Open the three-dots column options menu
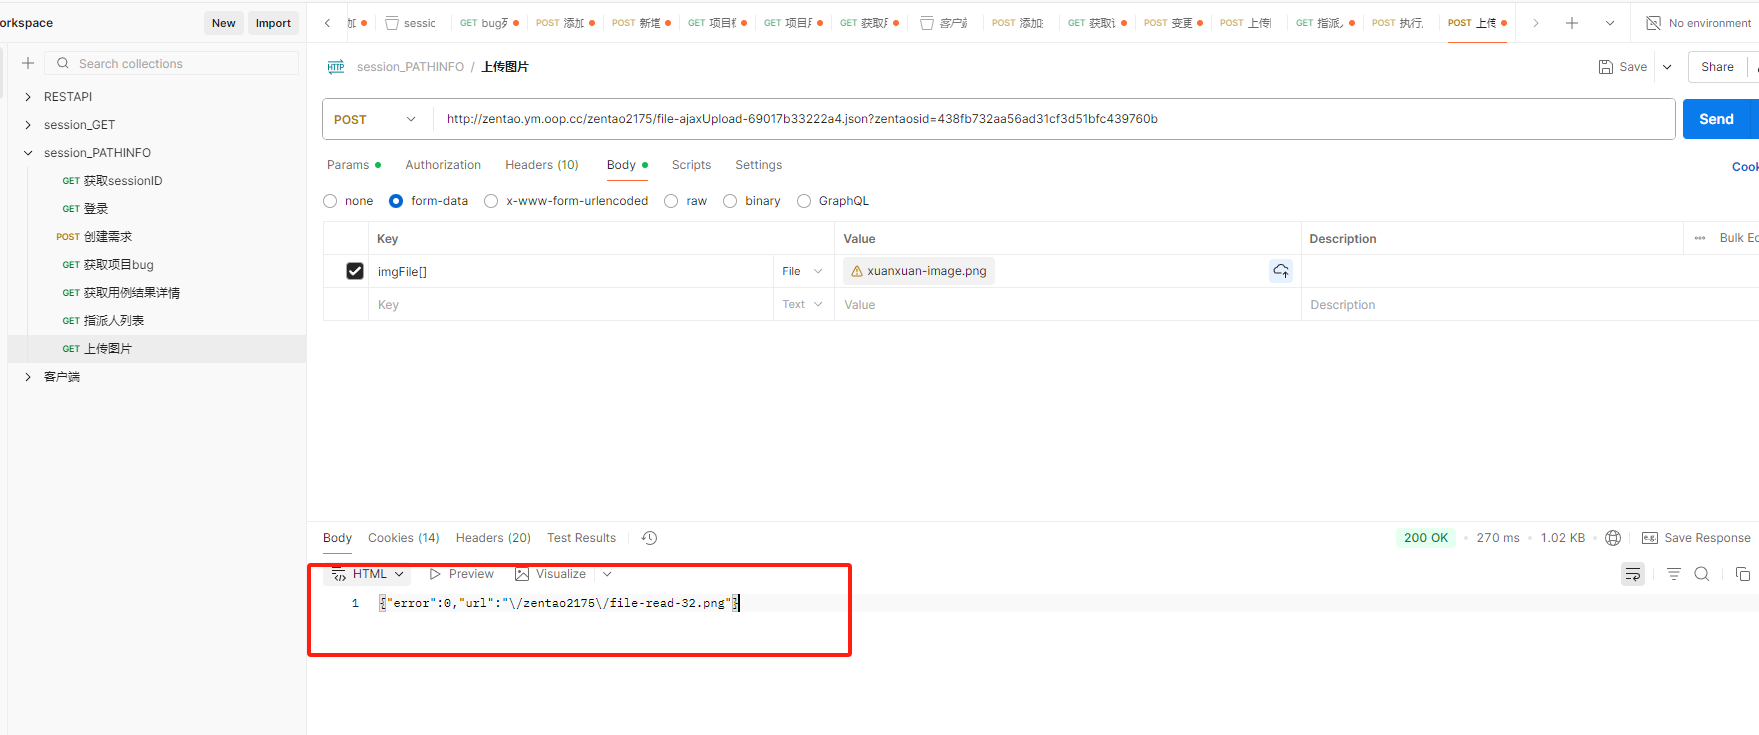 tap(1700, 238)
